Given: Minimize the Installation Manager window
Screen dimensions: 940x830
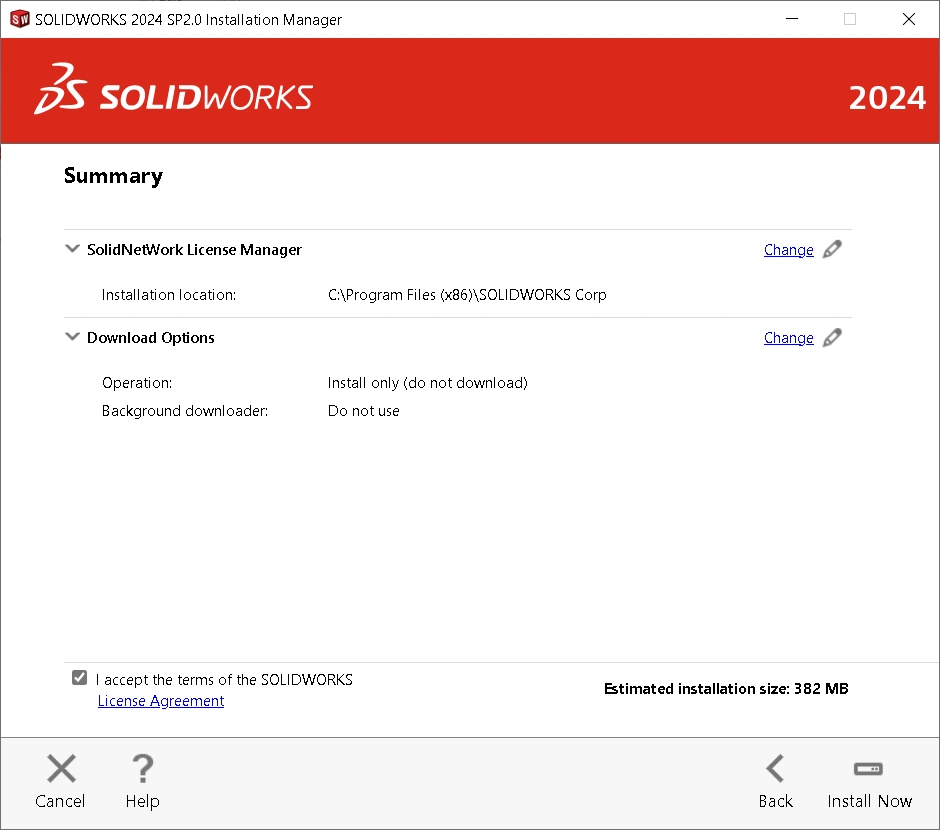Looking at the screenshot, I should click(x=792, y=19).
